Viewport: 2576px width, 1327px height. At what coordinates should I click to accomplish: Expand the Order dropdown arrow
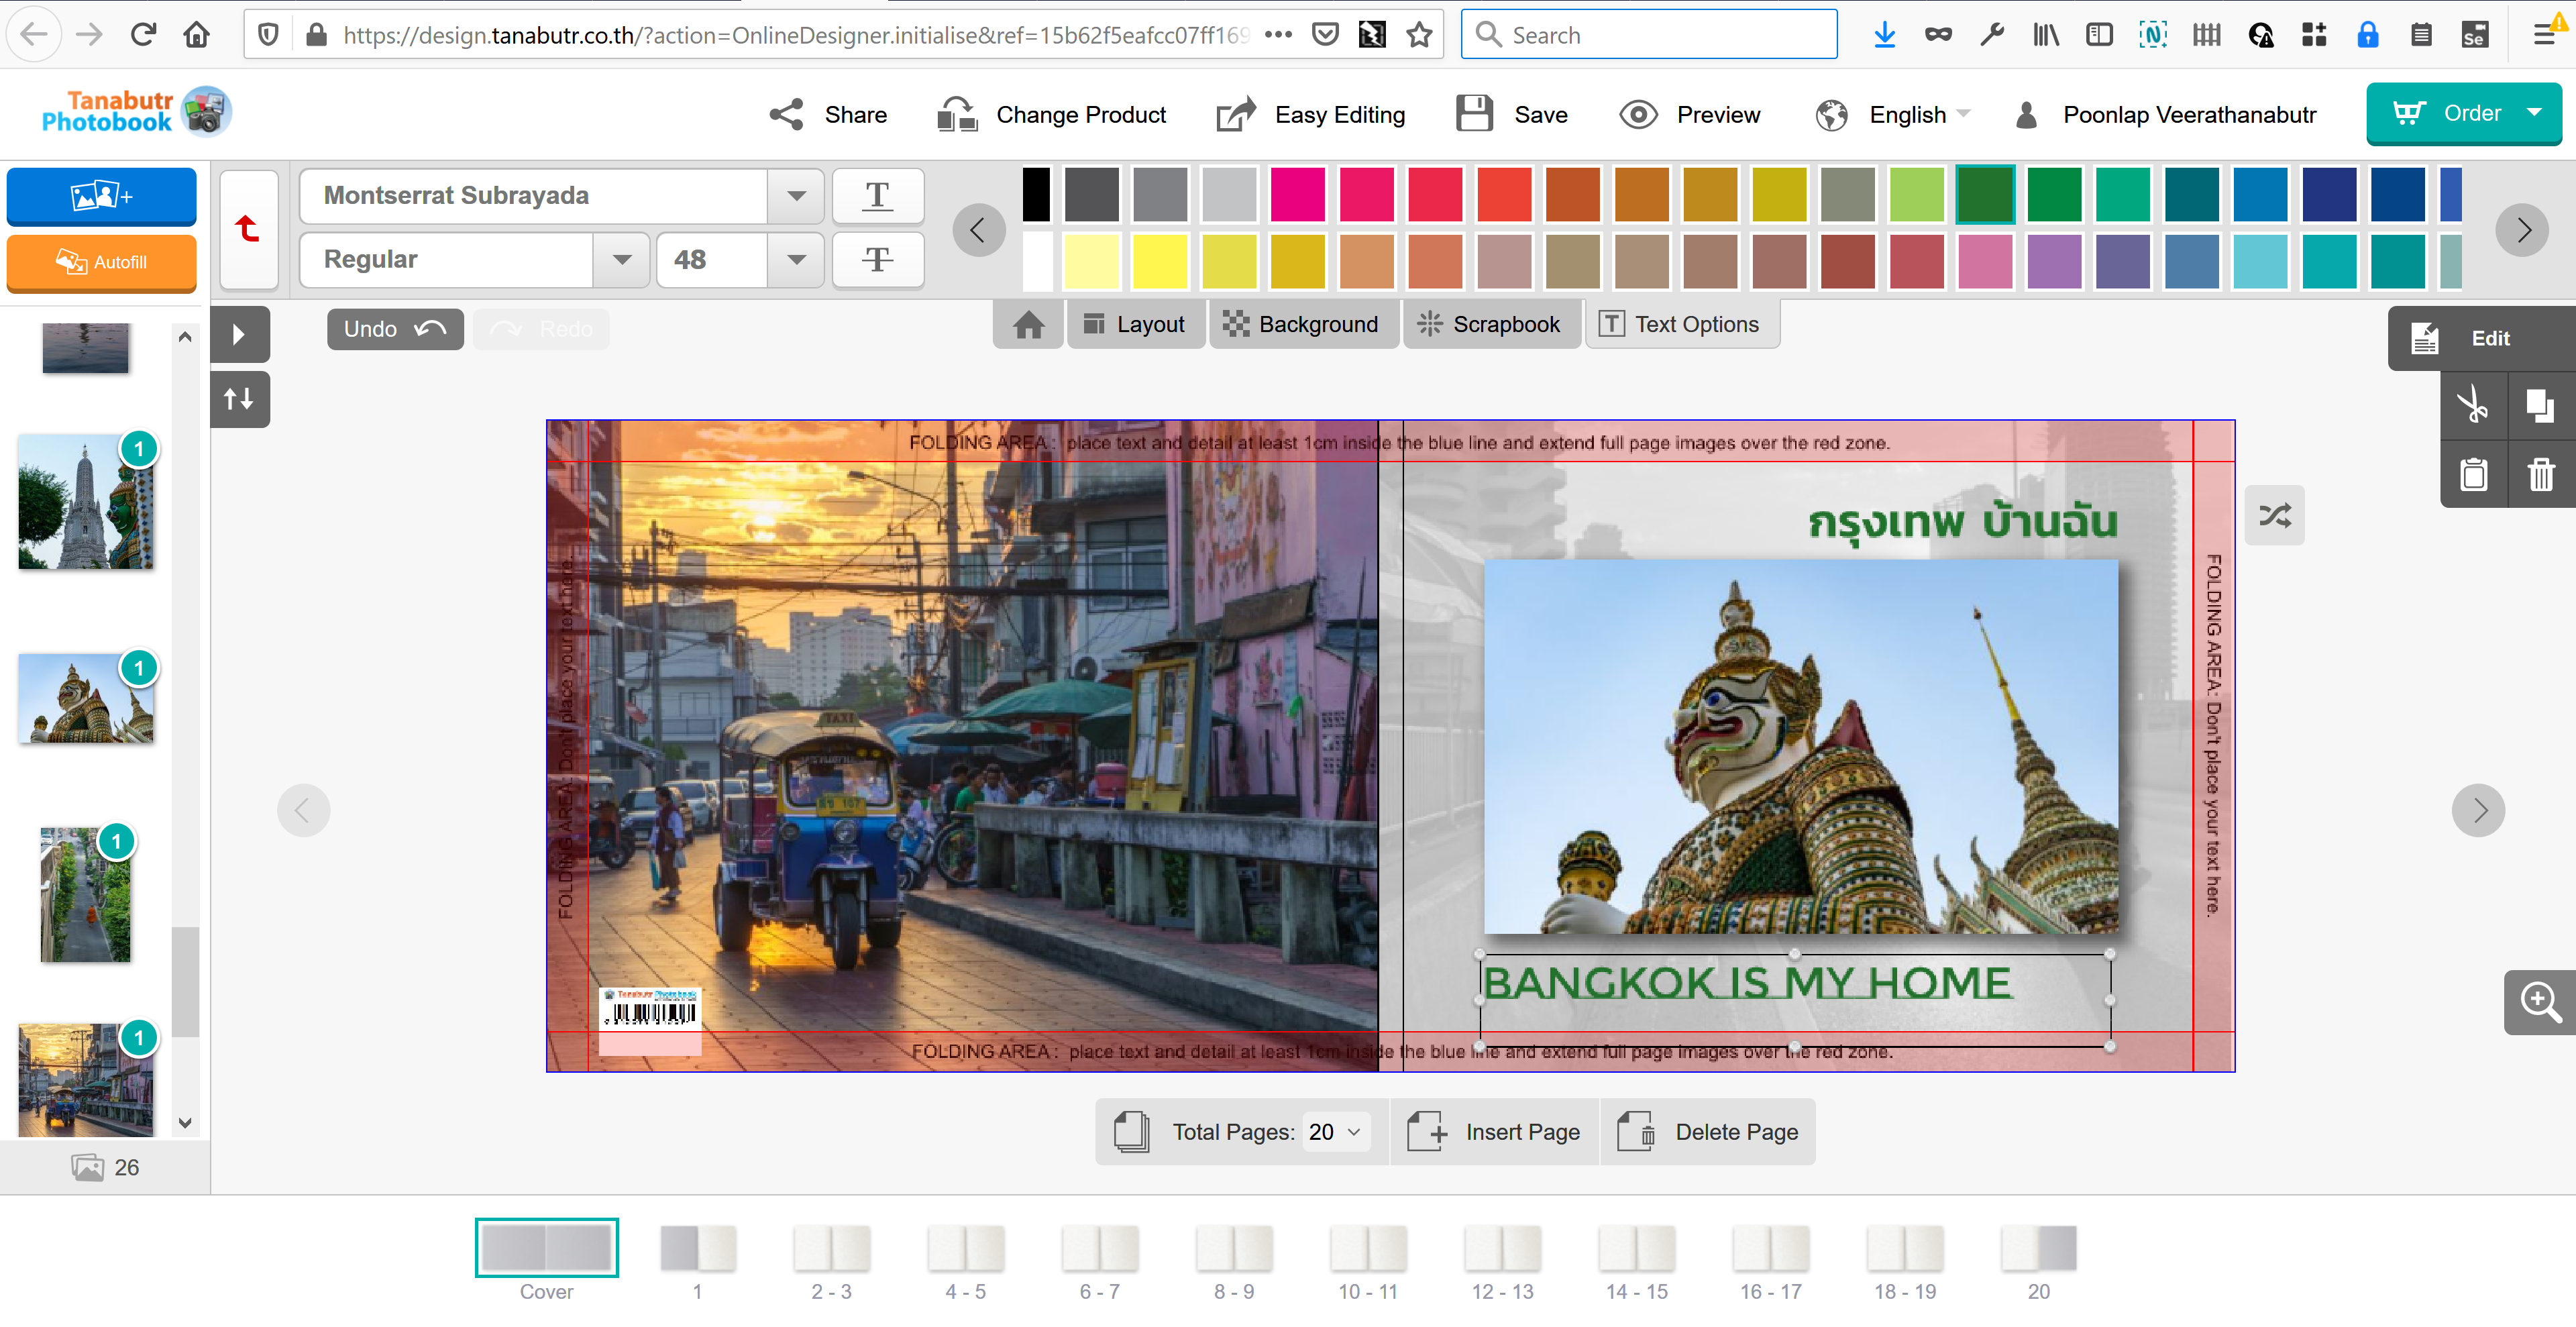2534,113
